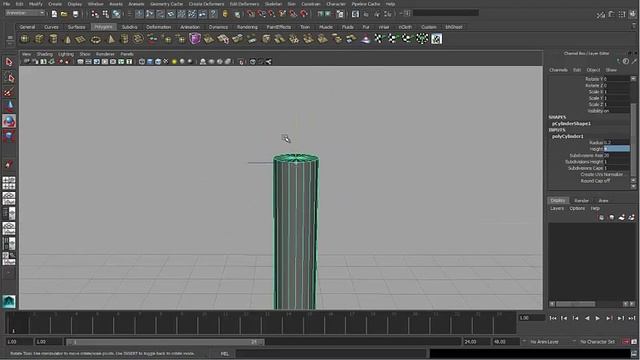Create a polygon plane from the shelf
The height and width of the screenshot is (360, 640).
coord(81,39)
